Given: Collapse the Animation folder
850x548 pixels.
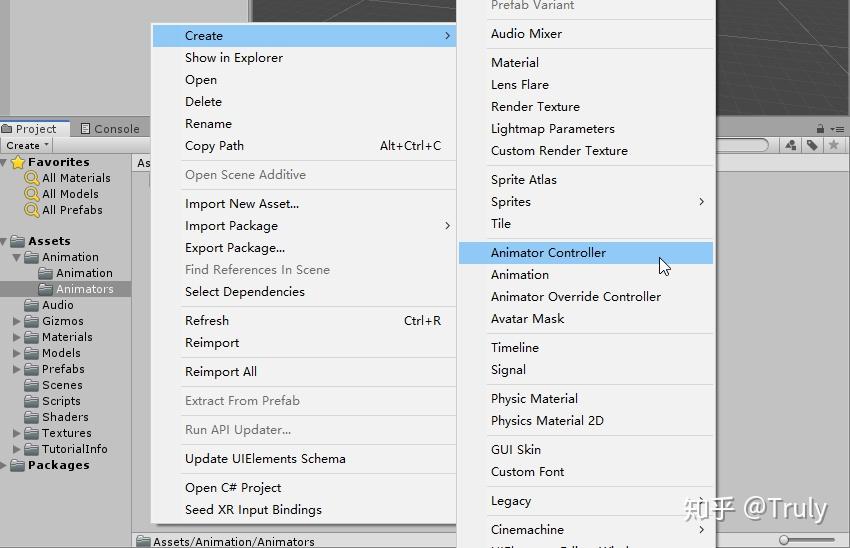Looking at the screenshot, I should click(x=17, y=257).
